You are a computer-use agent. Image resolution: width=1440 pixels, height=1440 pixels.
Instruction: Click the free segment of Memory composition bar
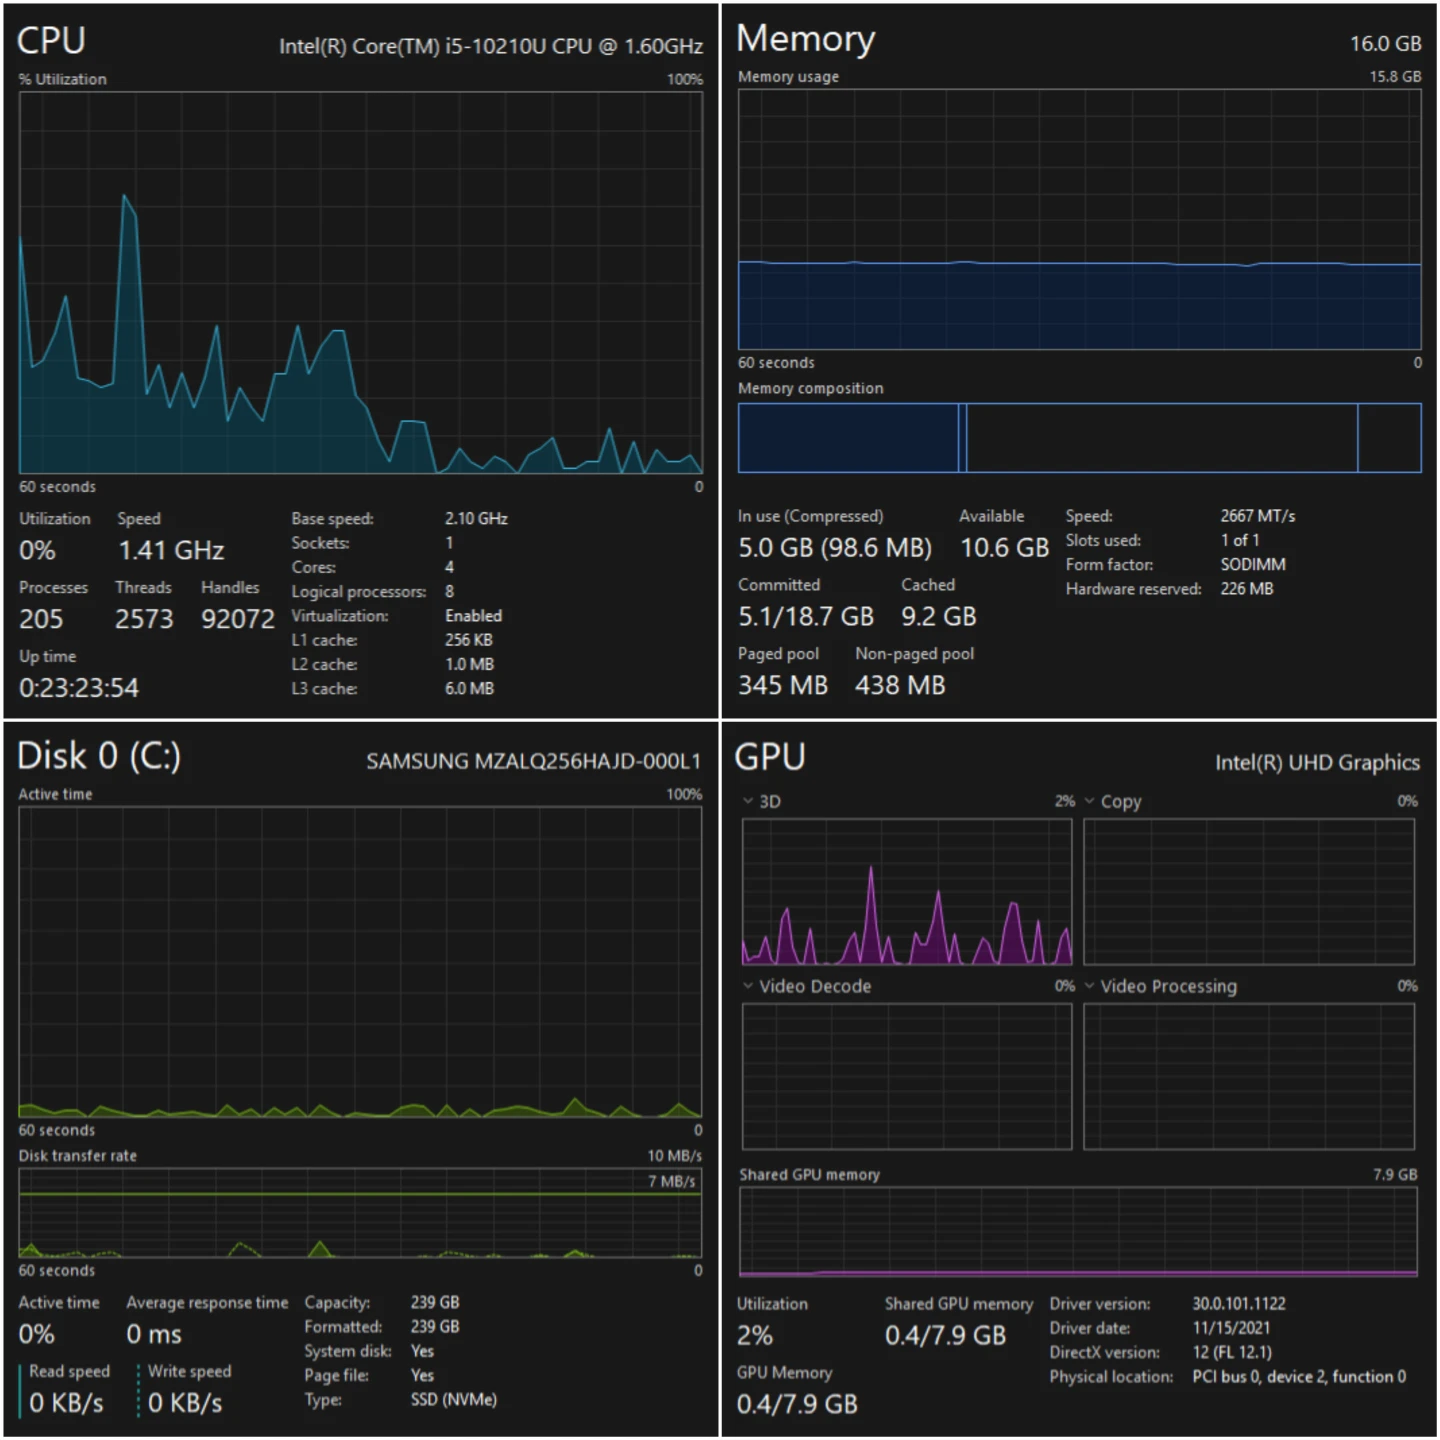[x=1389, y=438]
